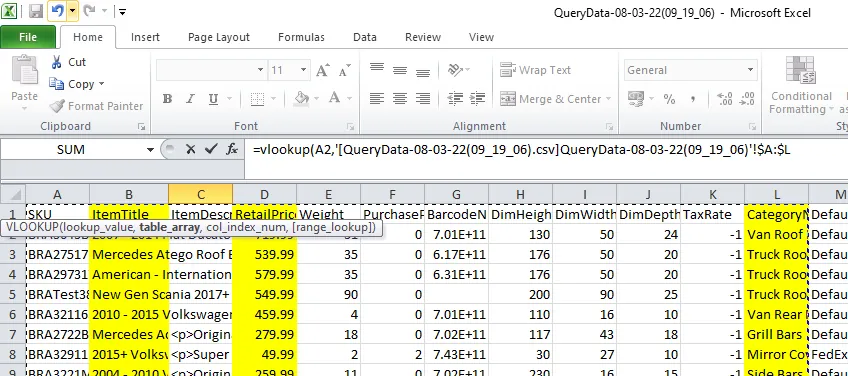The image size is (848, 376).
Task: Select the cell showing 579.99
Action: tap(264, 274)
